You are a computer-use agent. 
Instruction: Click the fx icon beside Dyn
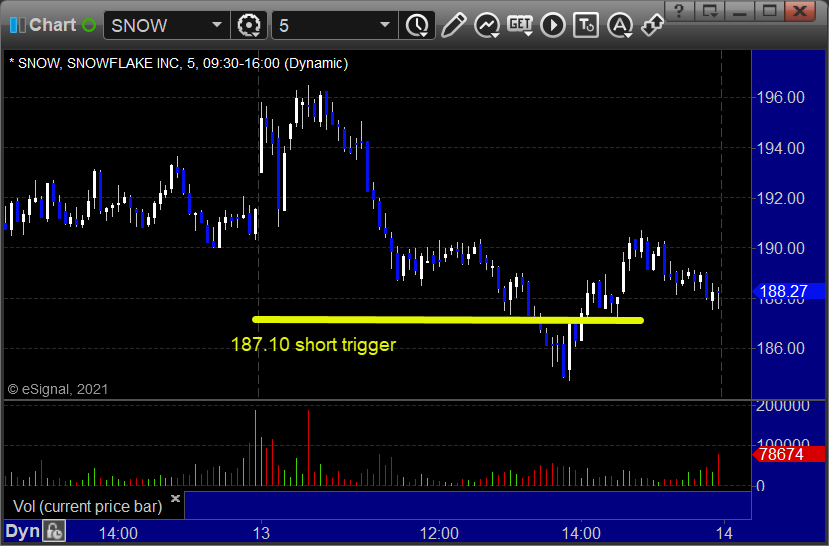(x=54, y=531)
